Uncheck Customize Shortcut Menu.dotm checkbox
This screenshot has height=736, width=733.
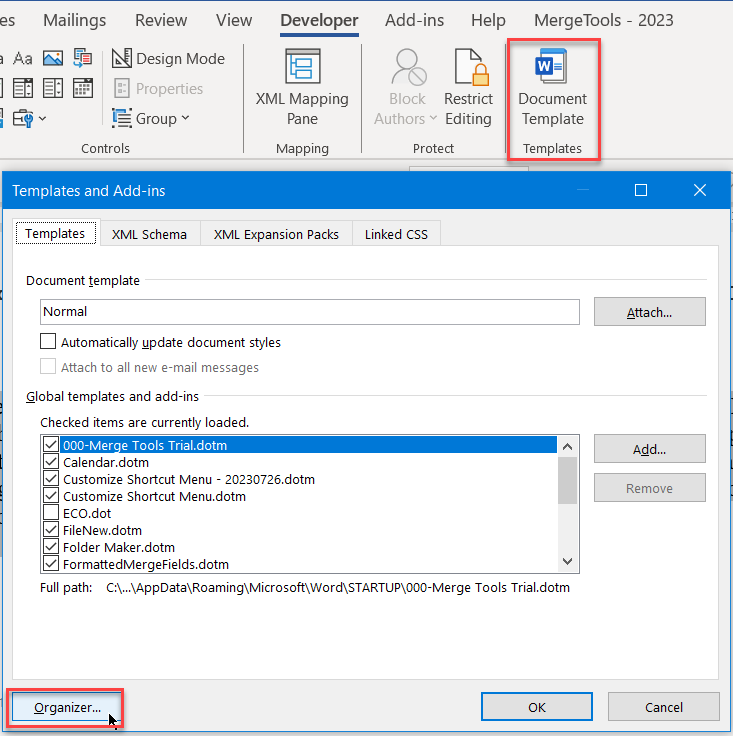click(x=51, y=496)
